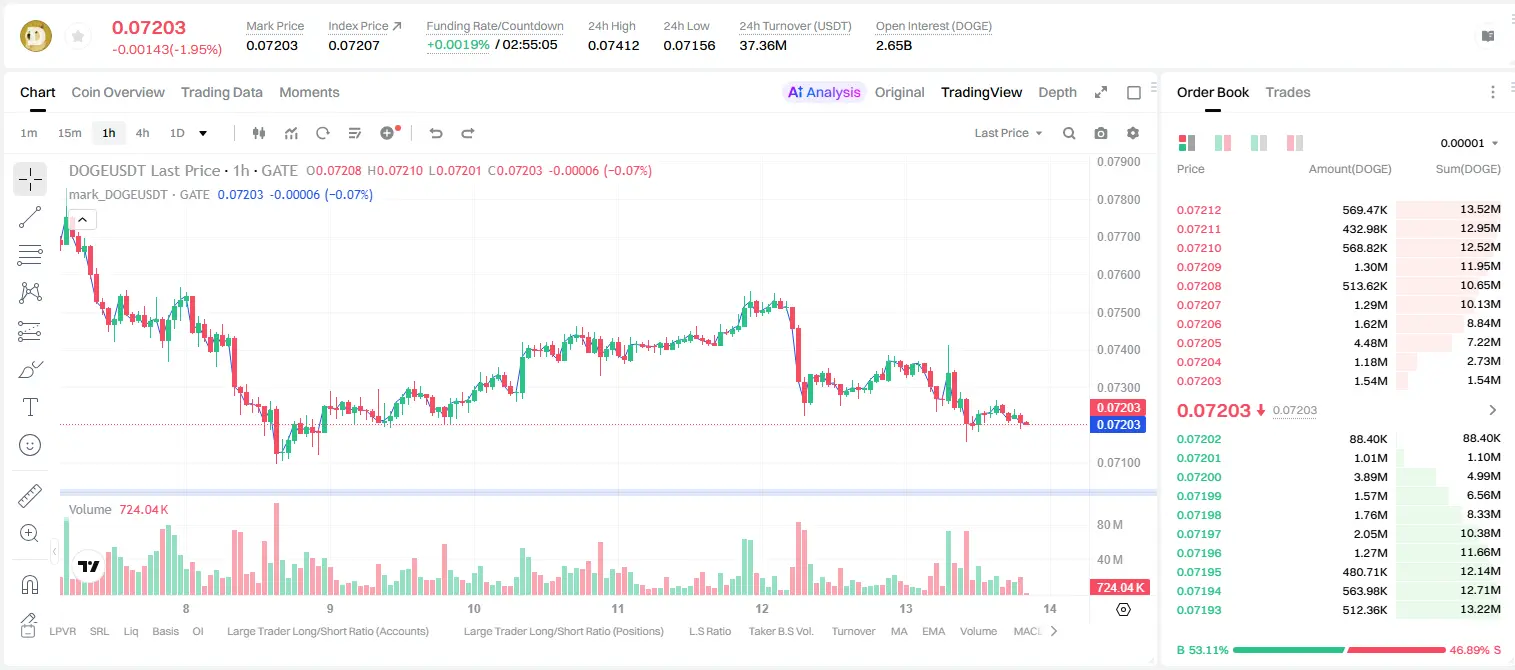Select the trend line drawing tool
Image resolution: width=1515 pixels, height=670 pixels.
pyautogui.click(x=30, y=217)
